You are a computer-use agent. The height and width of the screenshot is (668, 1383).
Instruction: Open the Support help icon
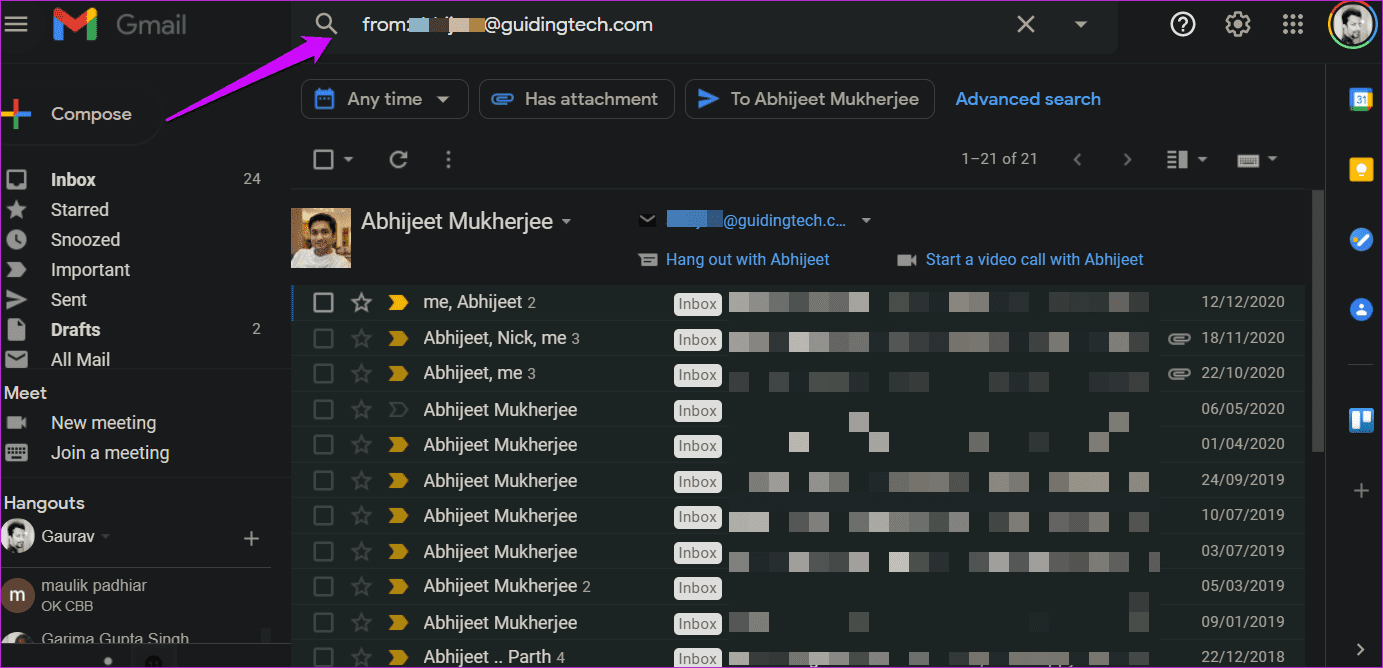click(x=1183, y=24)
